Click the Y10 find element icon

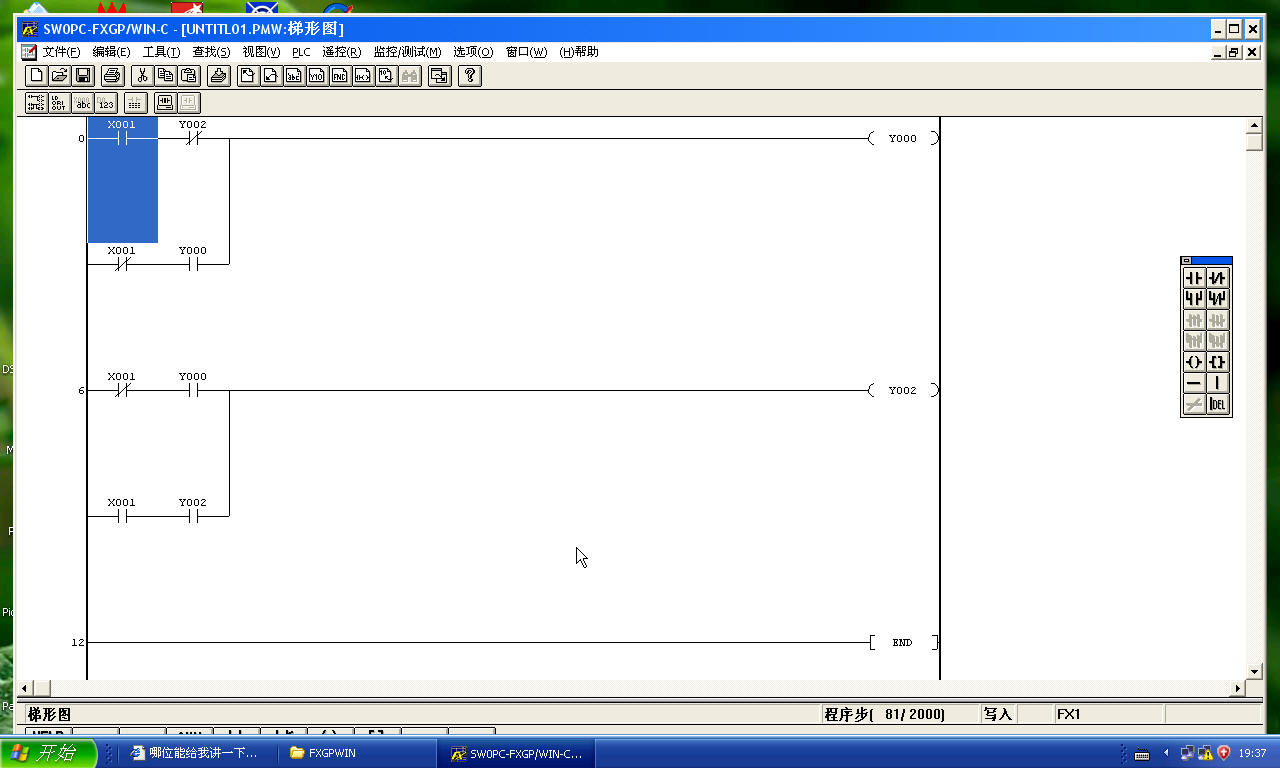[x=317, y=76]
